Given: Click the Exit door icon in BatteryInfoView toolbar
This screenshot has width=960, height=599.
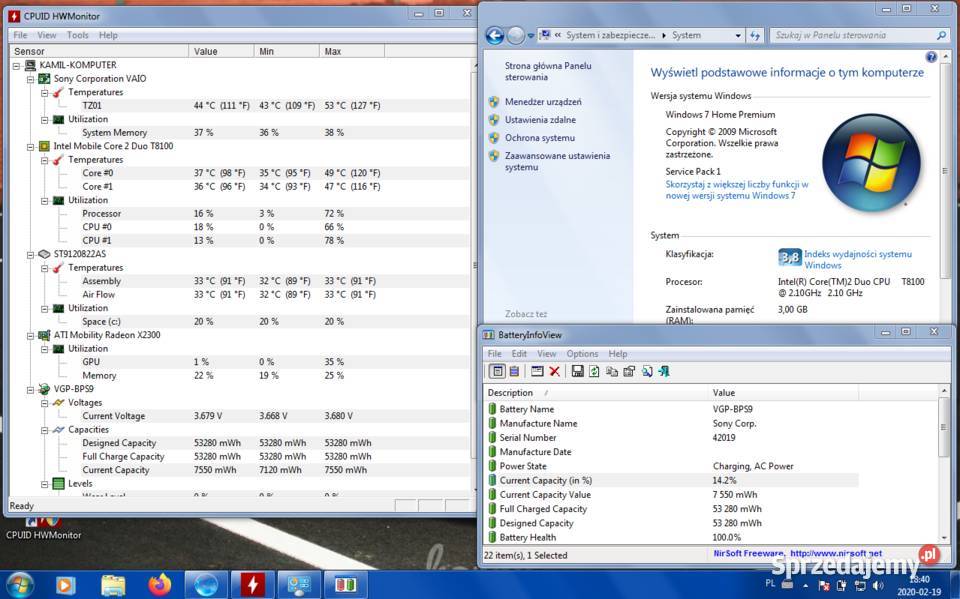Looking at the screenshot, I should pos(664,371).
